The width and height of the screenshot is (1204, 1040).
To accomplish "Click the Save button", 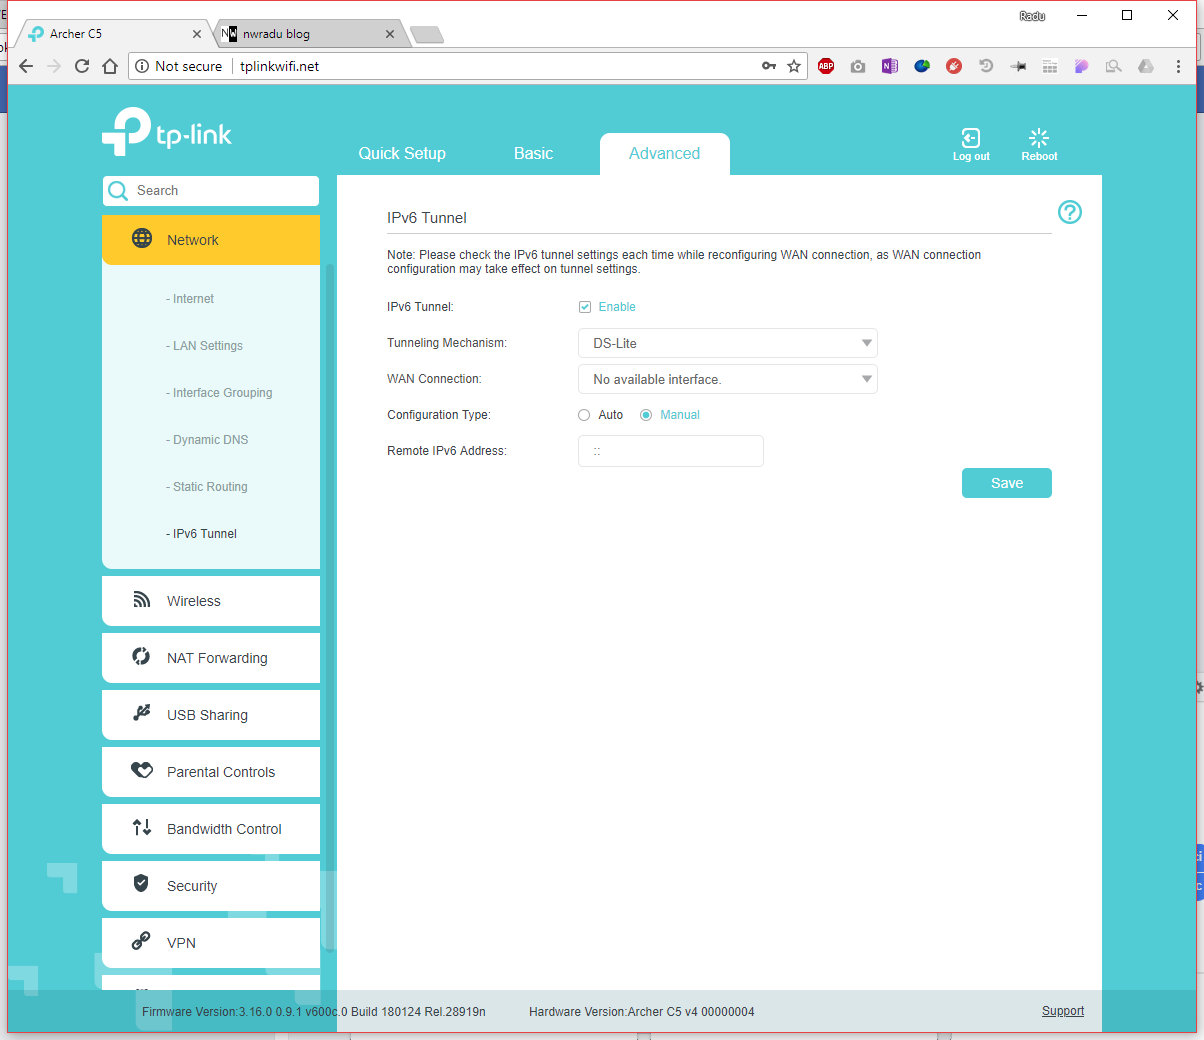I will pyautogui.click(x=1006, y=483).
